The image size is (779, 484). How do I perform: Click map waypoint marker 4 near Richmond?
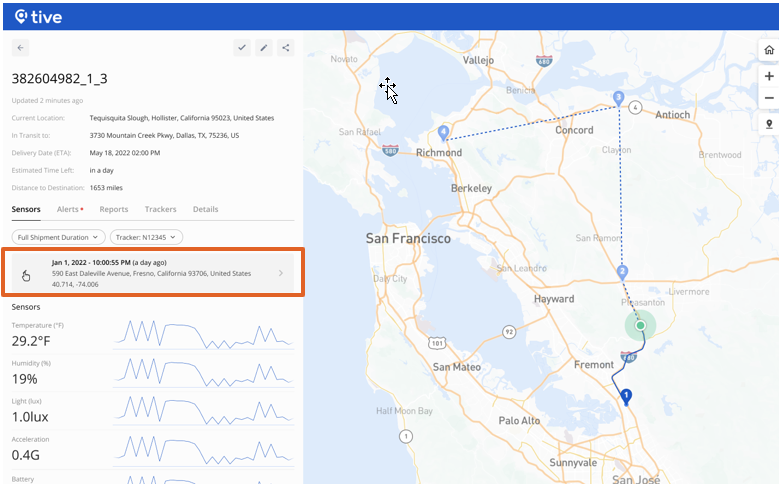tap(443, 132)
